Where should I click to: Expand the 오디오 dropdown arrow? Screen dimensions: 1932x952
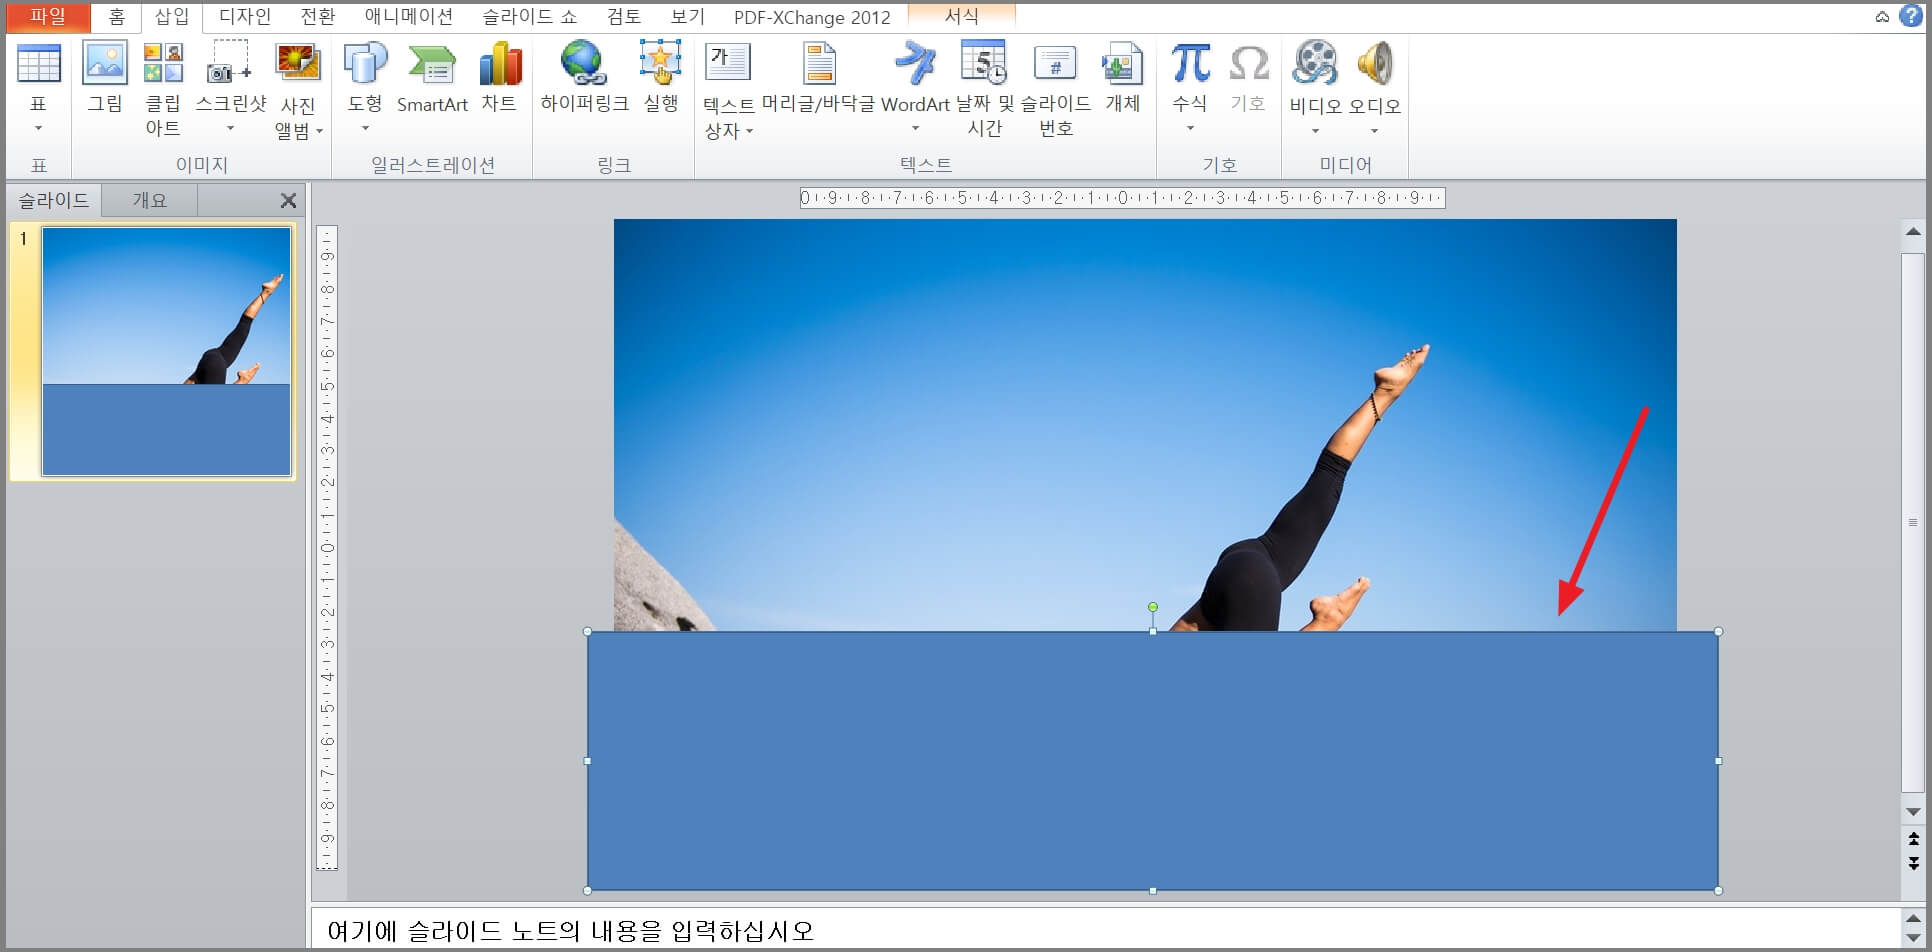point(1374,131)
